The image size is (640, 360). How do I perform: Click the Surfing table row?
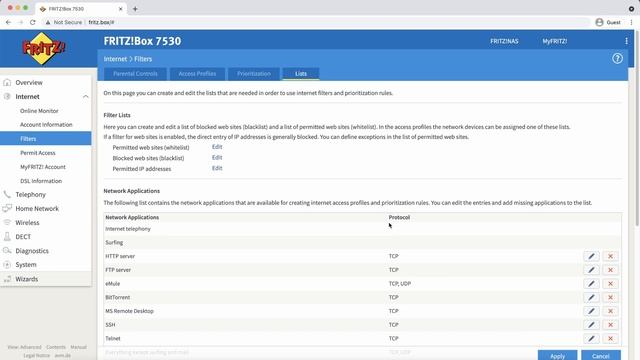coord(362,242)
